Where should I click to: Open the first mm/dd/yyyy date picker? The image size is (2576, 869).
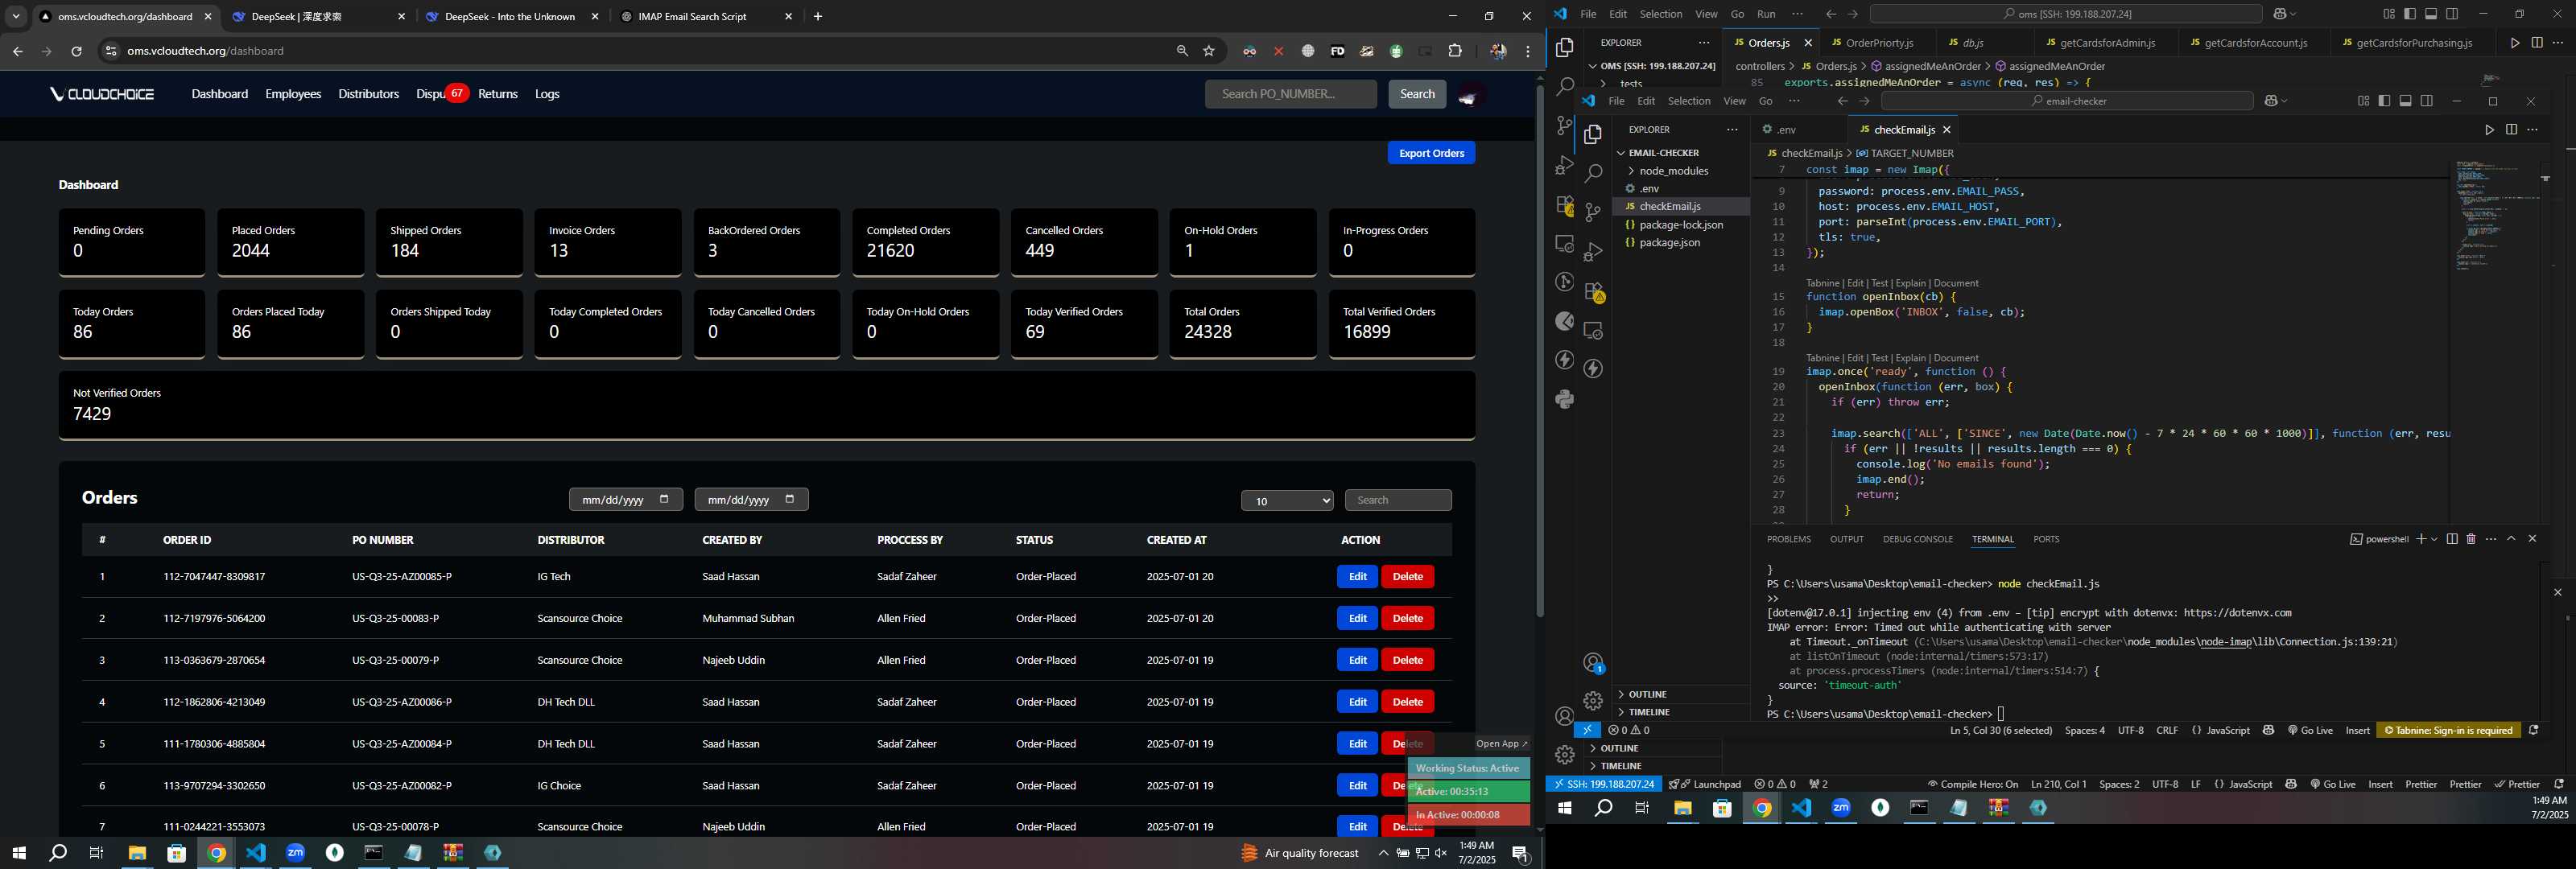point(625,499)
